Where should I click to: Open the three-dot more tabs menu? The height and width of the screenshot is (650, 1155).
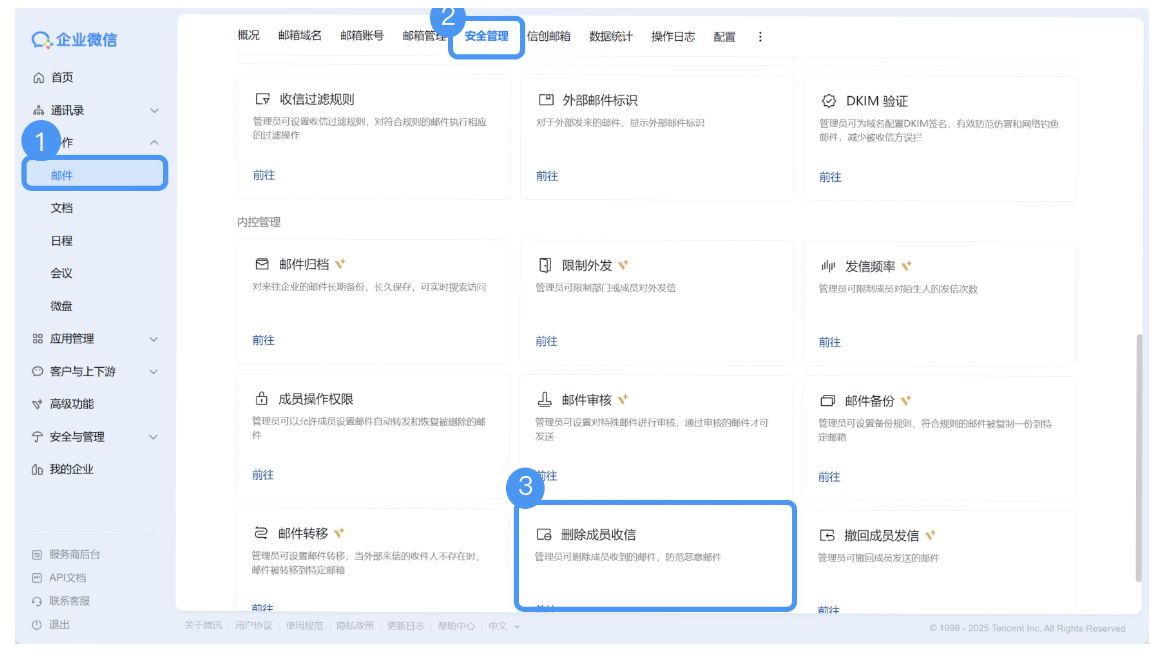(x=760, y=37)
